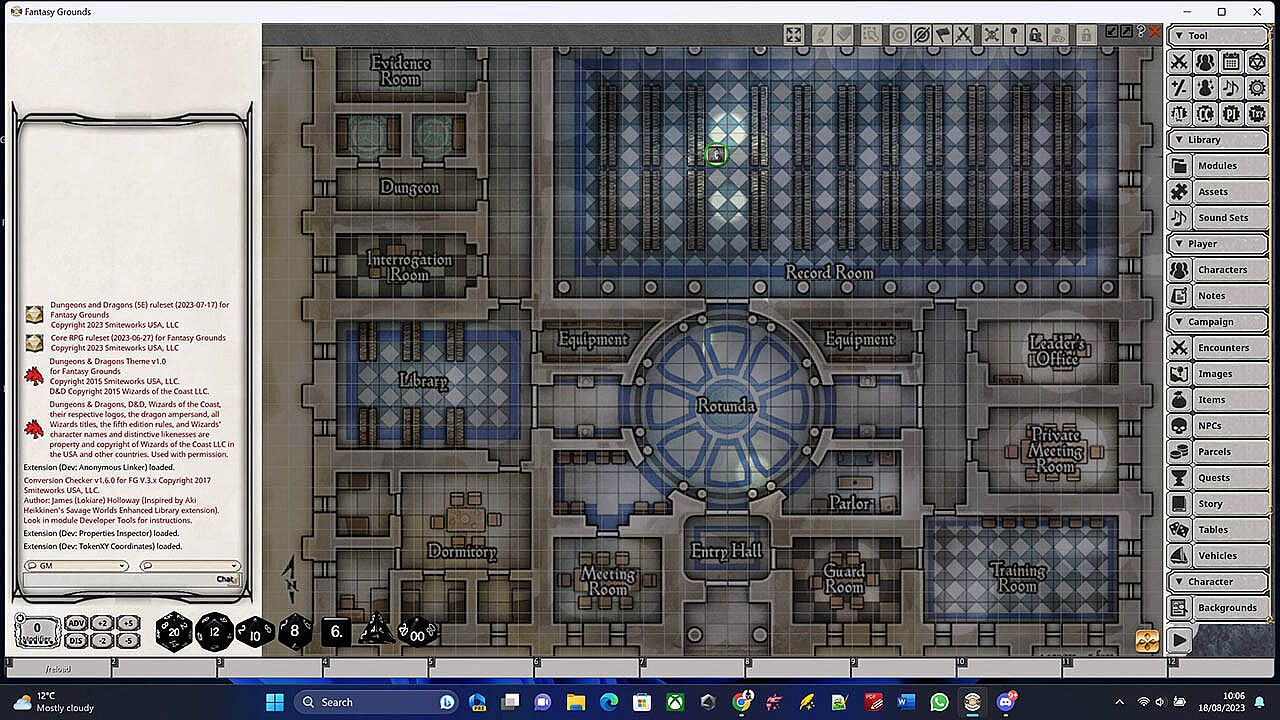Click the play arrow button below sidebar
Screen dimensions: 1280x720
1180,640
